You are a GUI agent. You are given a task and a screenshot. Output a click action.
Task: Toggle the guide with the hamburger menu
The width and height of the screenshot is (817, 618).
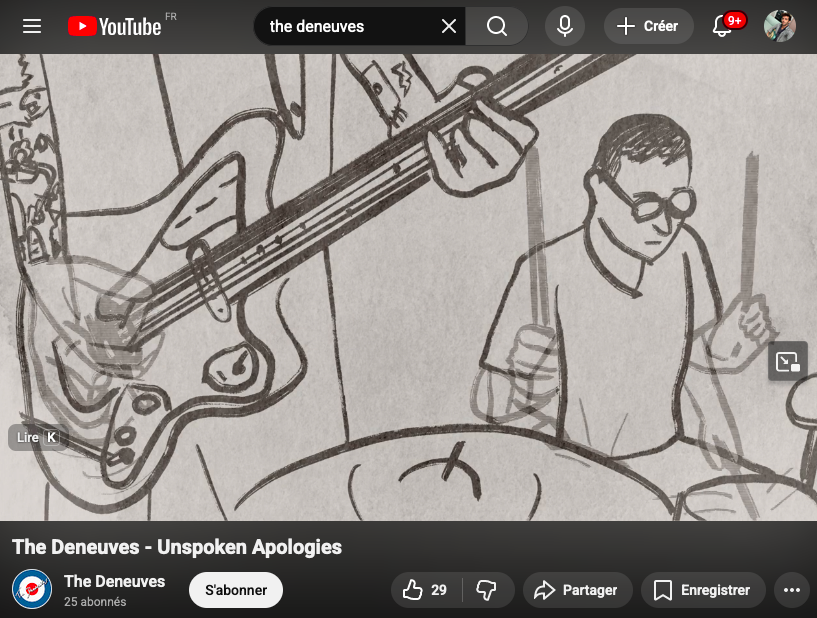[x=32, y=26]
